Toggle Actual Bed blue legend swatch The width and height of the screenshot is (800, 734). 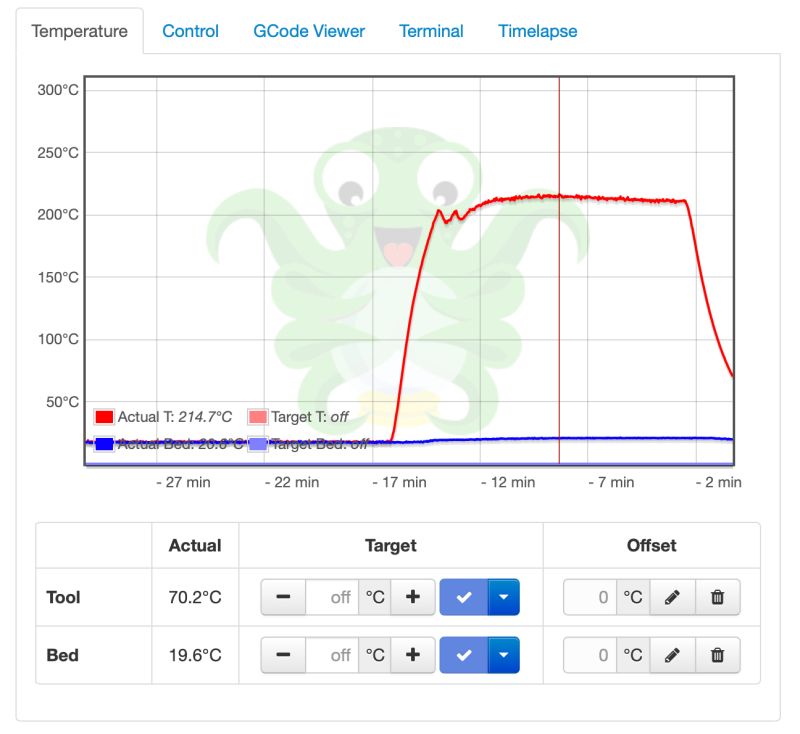(x=104, y=444)
